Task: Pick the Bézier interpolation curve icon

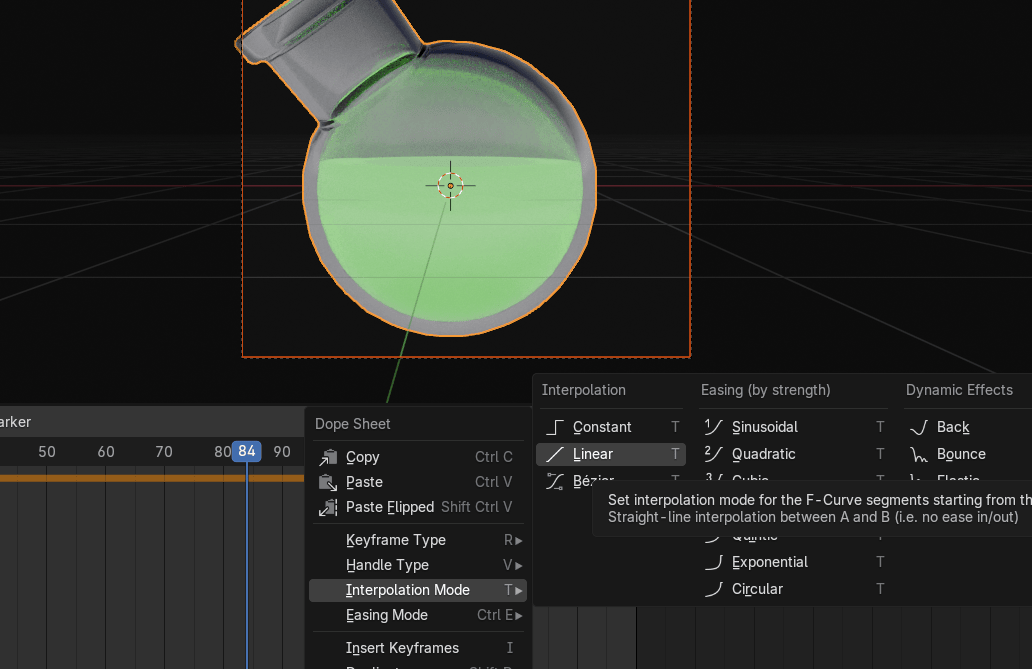Action: 556,481
